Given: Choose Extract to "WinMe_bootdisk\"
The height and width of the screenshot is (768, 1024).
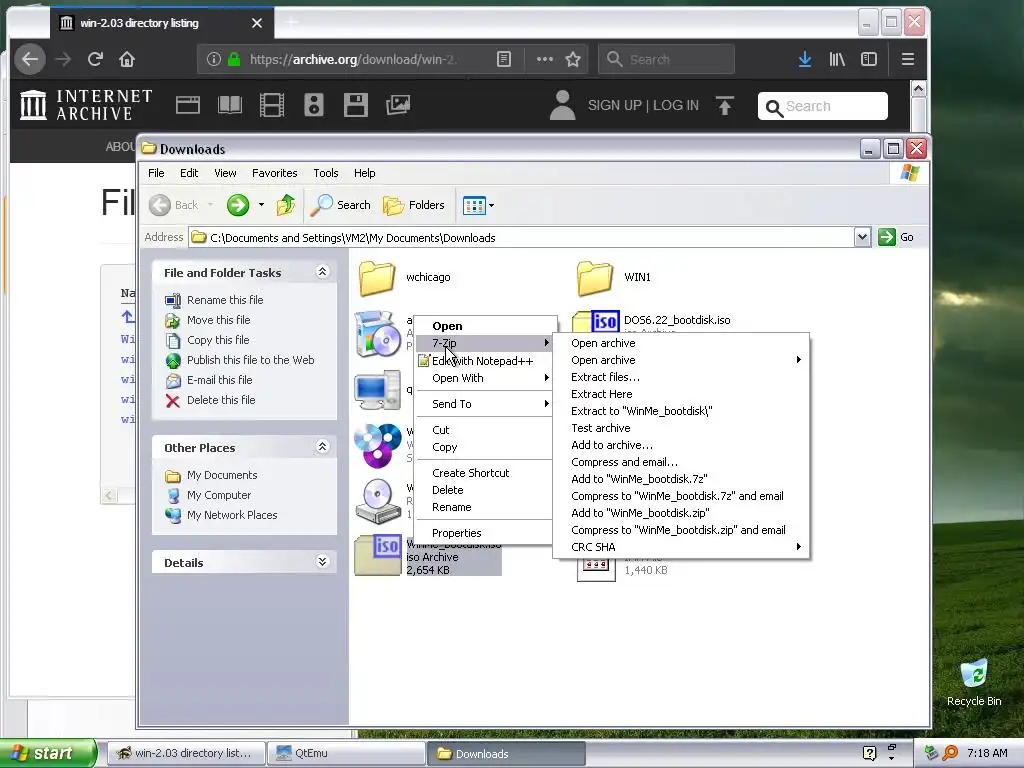Looking at the screenshot, I should click(680, 411).
